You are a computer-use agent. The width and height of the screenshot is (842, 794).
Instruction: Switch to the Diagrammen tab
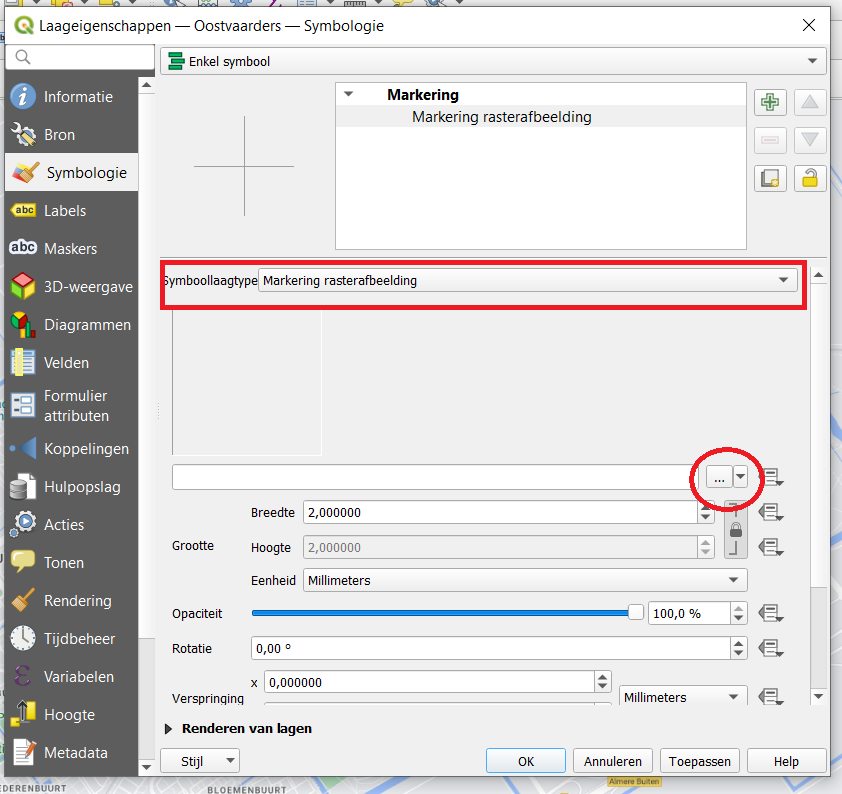(86, 325)
